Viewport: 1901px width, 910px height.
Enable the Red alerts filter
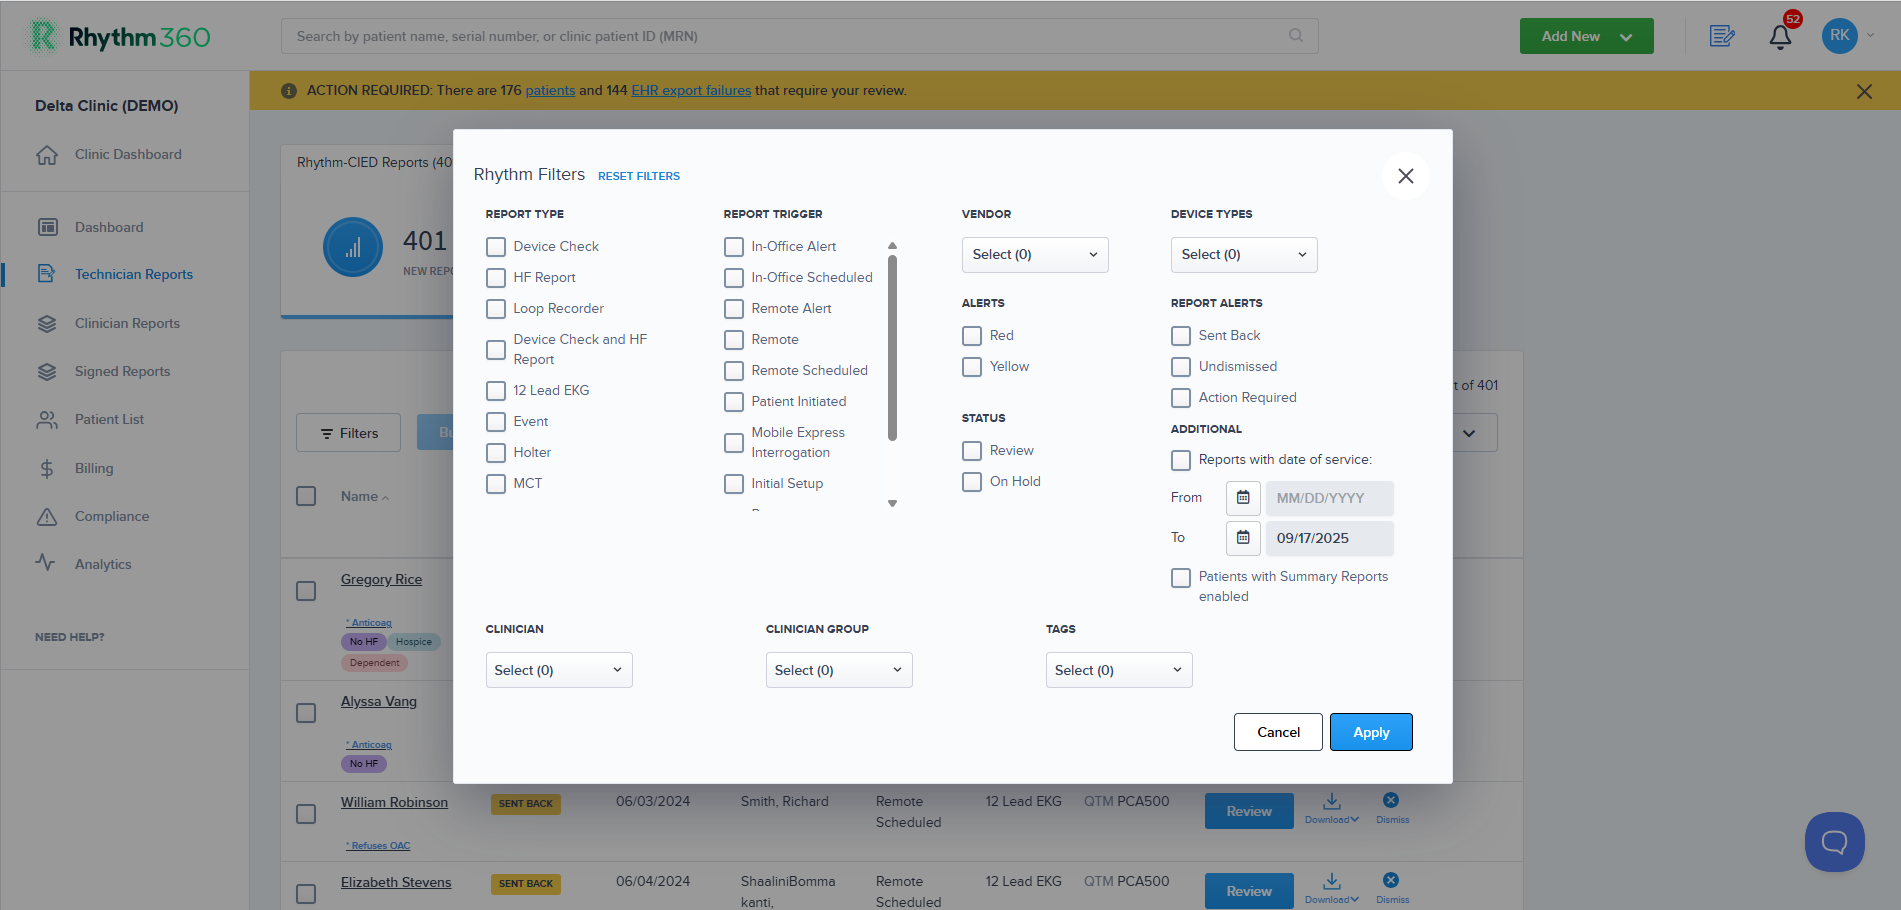(x=972, y=336)
